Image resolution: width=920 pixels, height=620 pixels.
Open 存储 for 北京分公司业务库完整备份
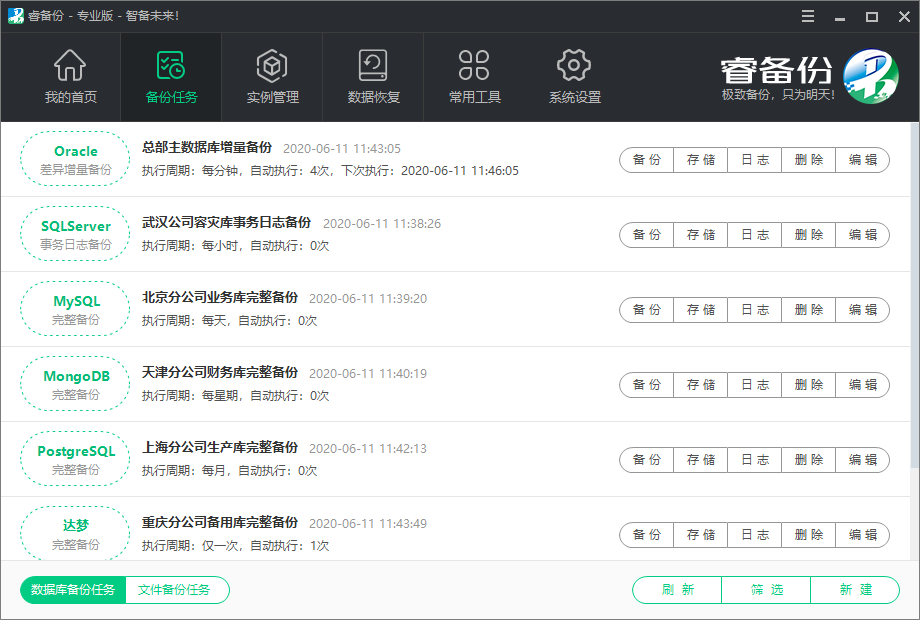(x=701, y=310)
